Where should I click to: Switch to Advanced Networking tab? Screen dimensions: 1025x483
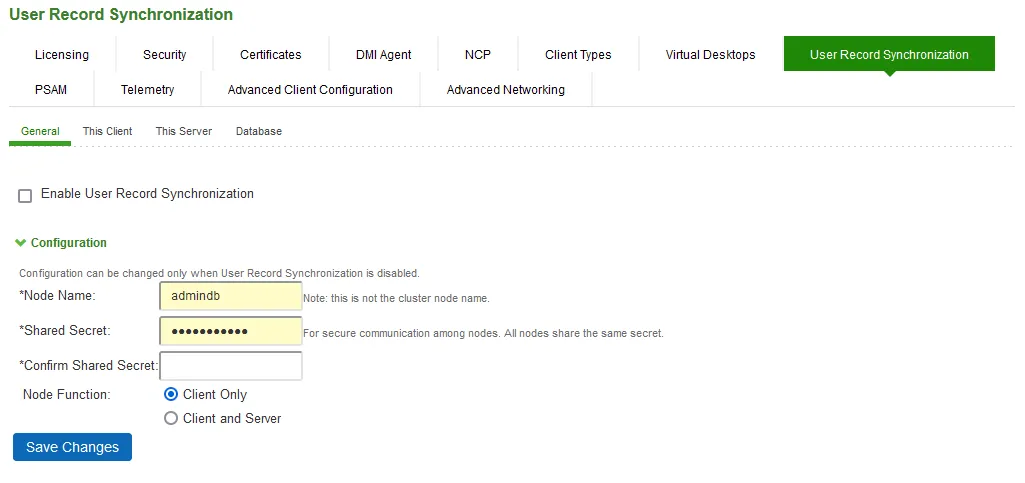pyautogui.click(x=506, y=90)
